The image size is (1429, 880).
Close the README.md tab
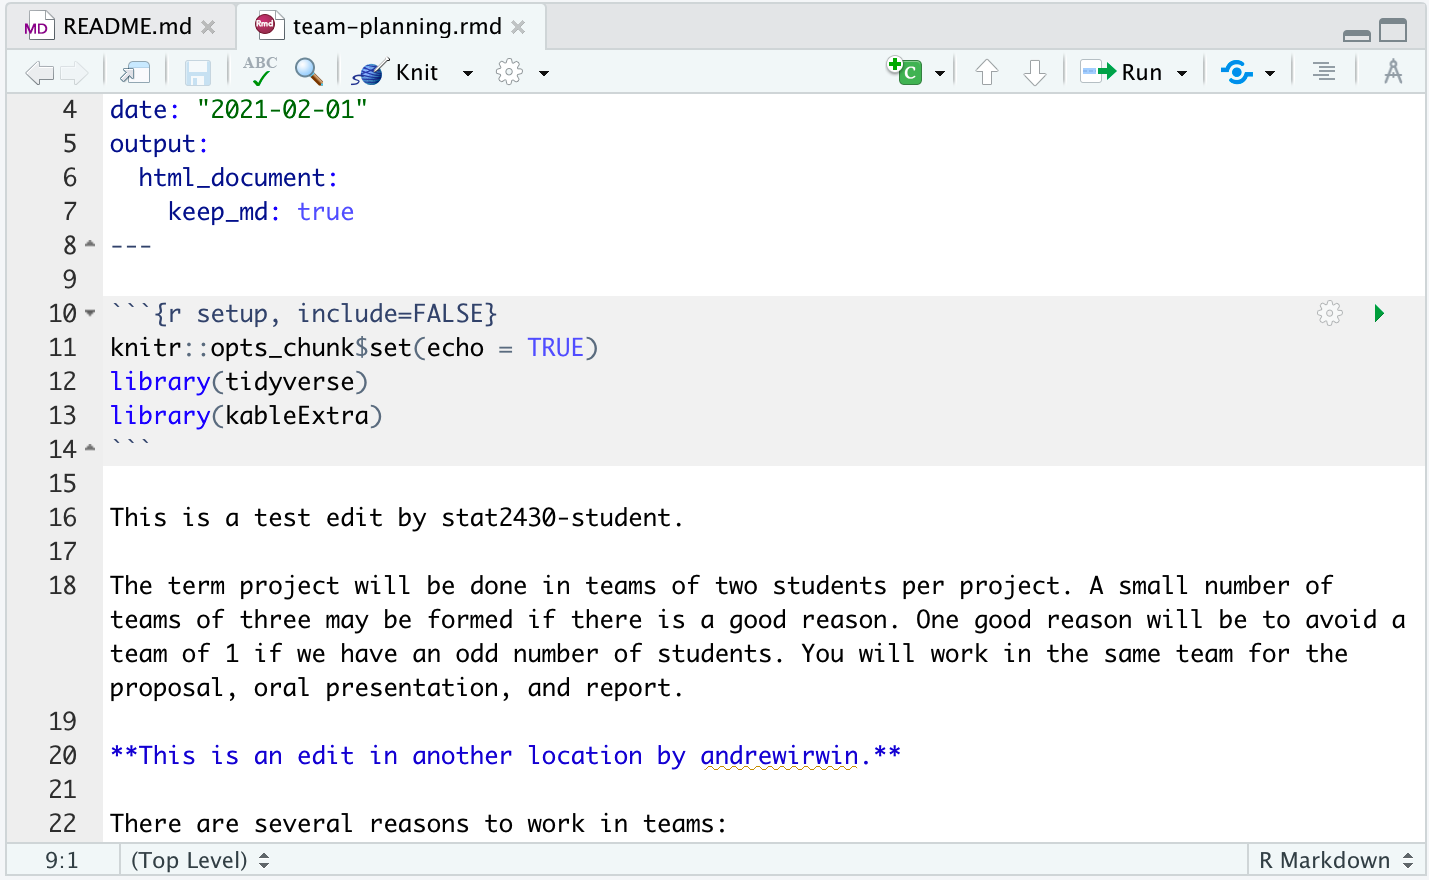click(208, 27)
